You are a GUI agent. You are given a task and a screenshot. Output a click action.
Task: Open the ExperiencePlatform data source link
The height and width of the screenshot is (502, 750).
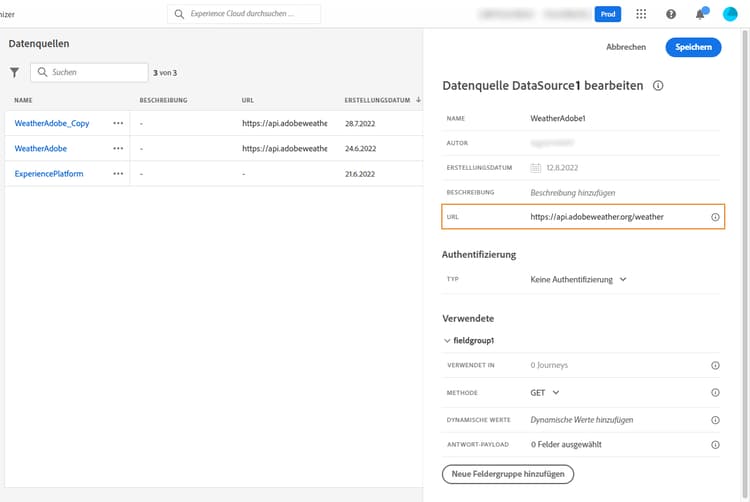(49, 174)
